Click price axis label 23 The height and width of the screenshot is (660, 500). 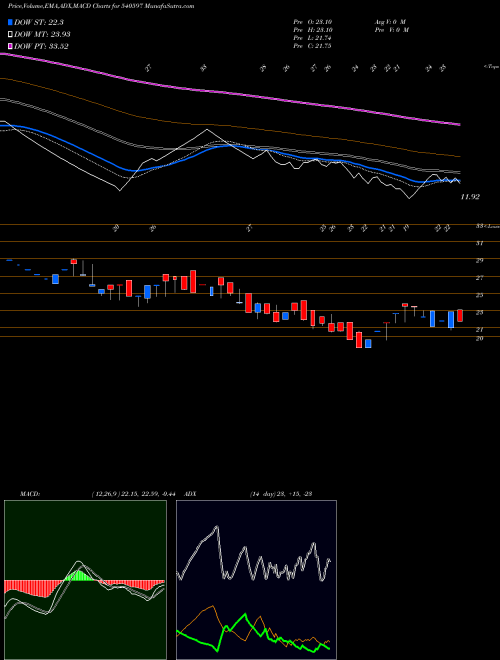[479, 312]
